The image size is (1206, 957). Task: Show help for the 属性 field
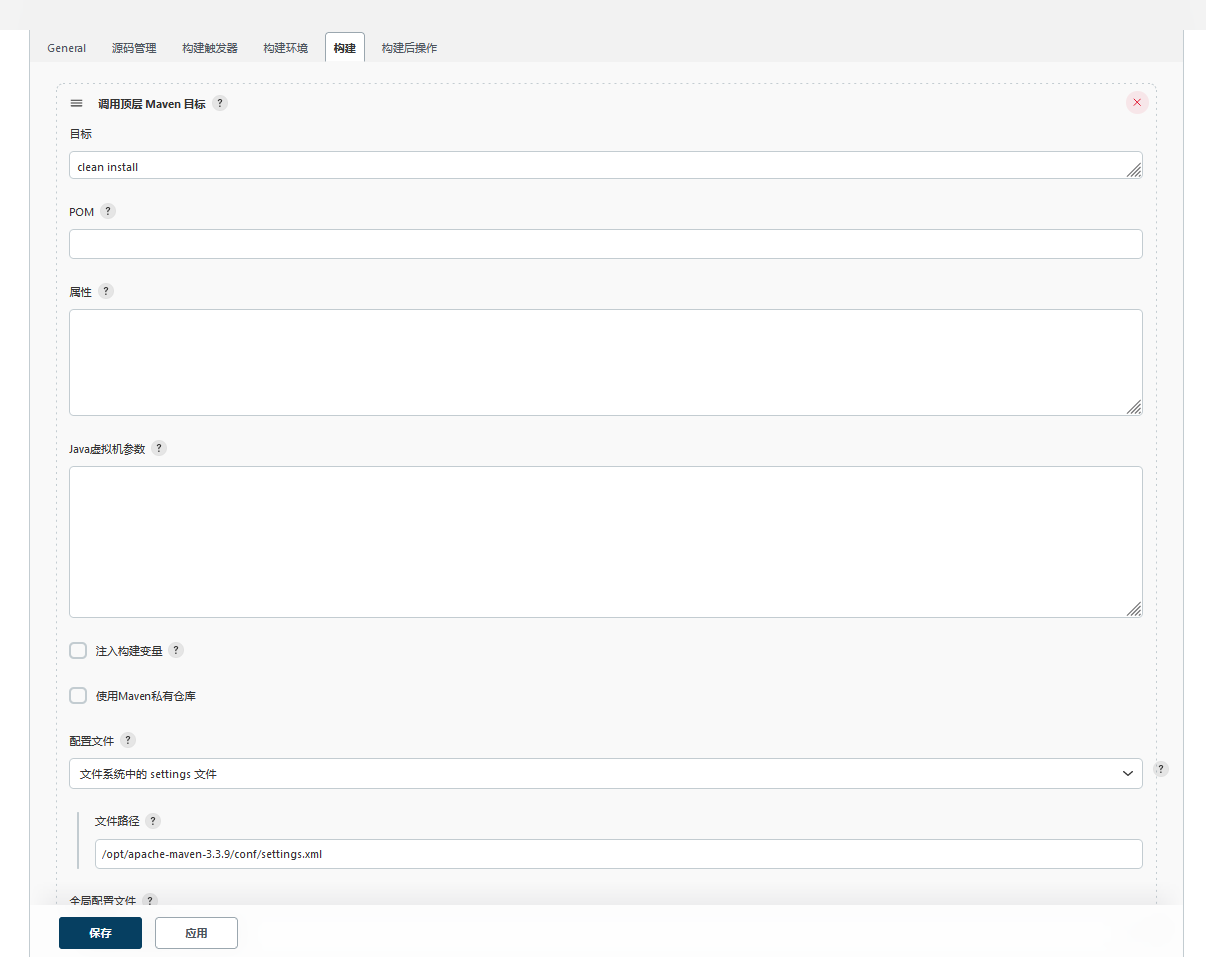click(106, 291)
